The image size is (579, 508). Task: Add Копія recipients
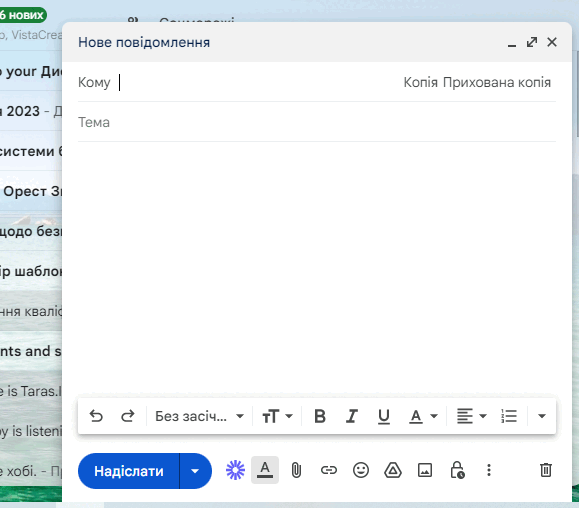[x=420, y=82]
